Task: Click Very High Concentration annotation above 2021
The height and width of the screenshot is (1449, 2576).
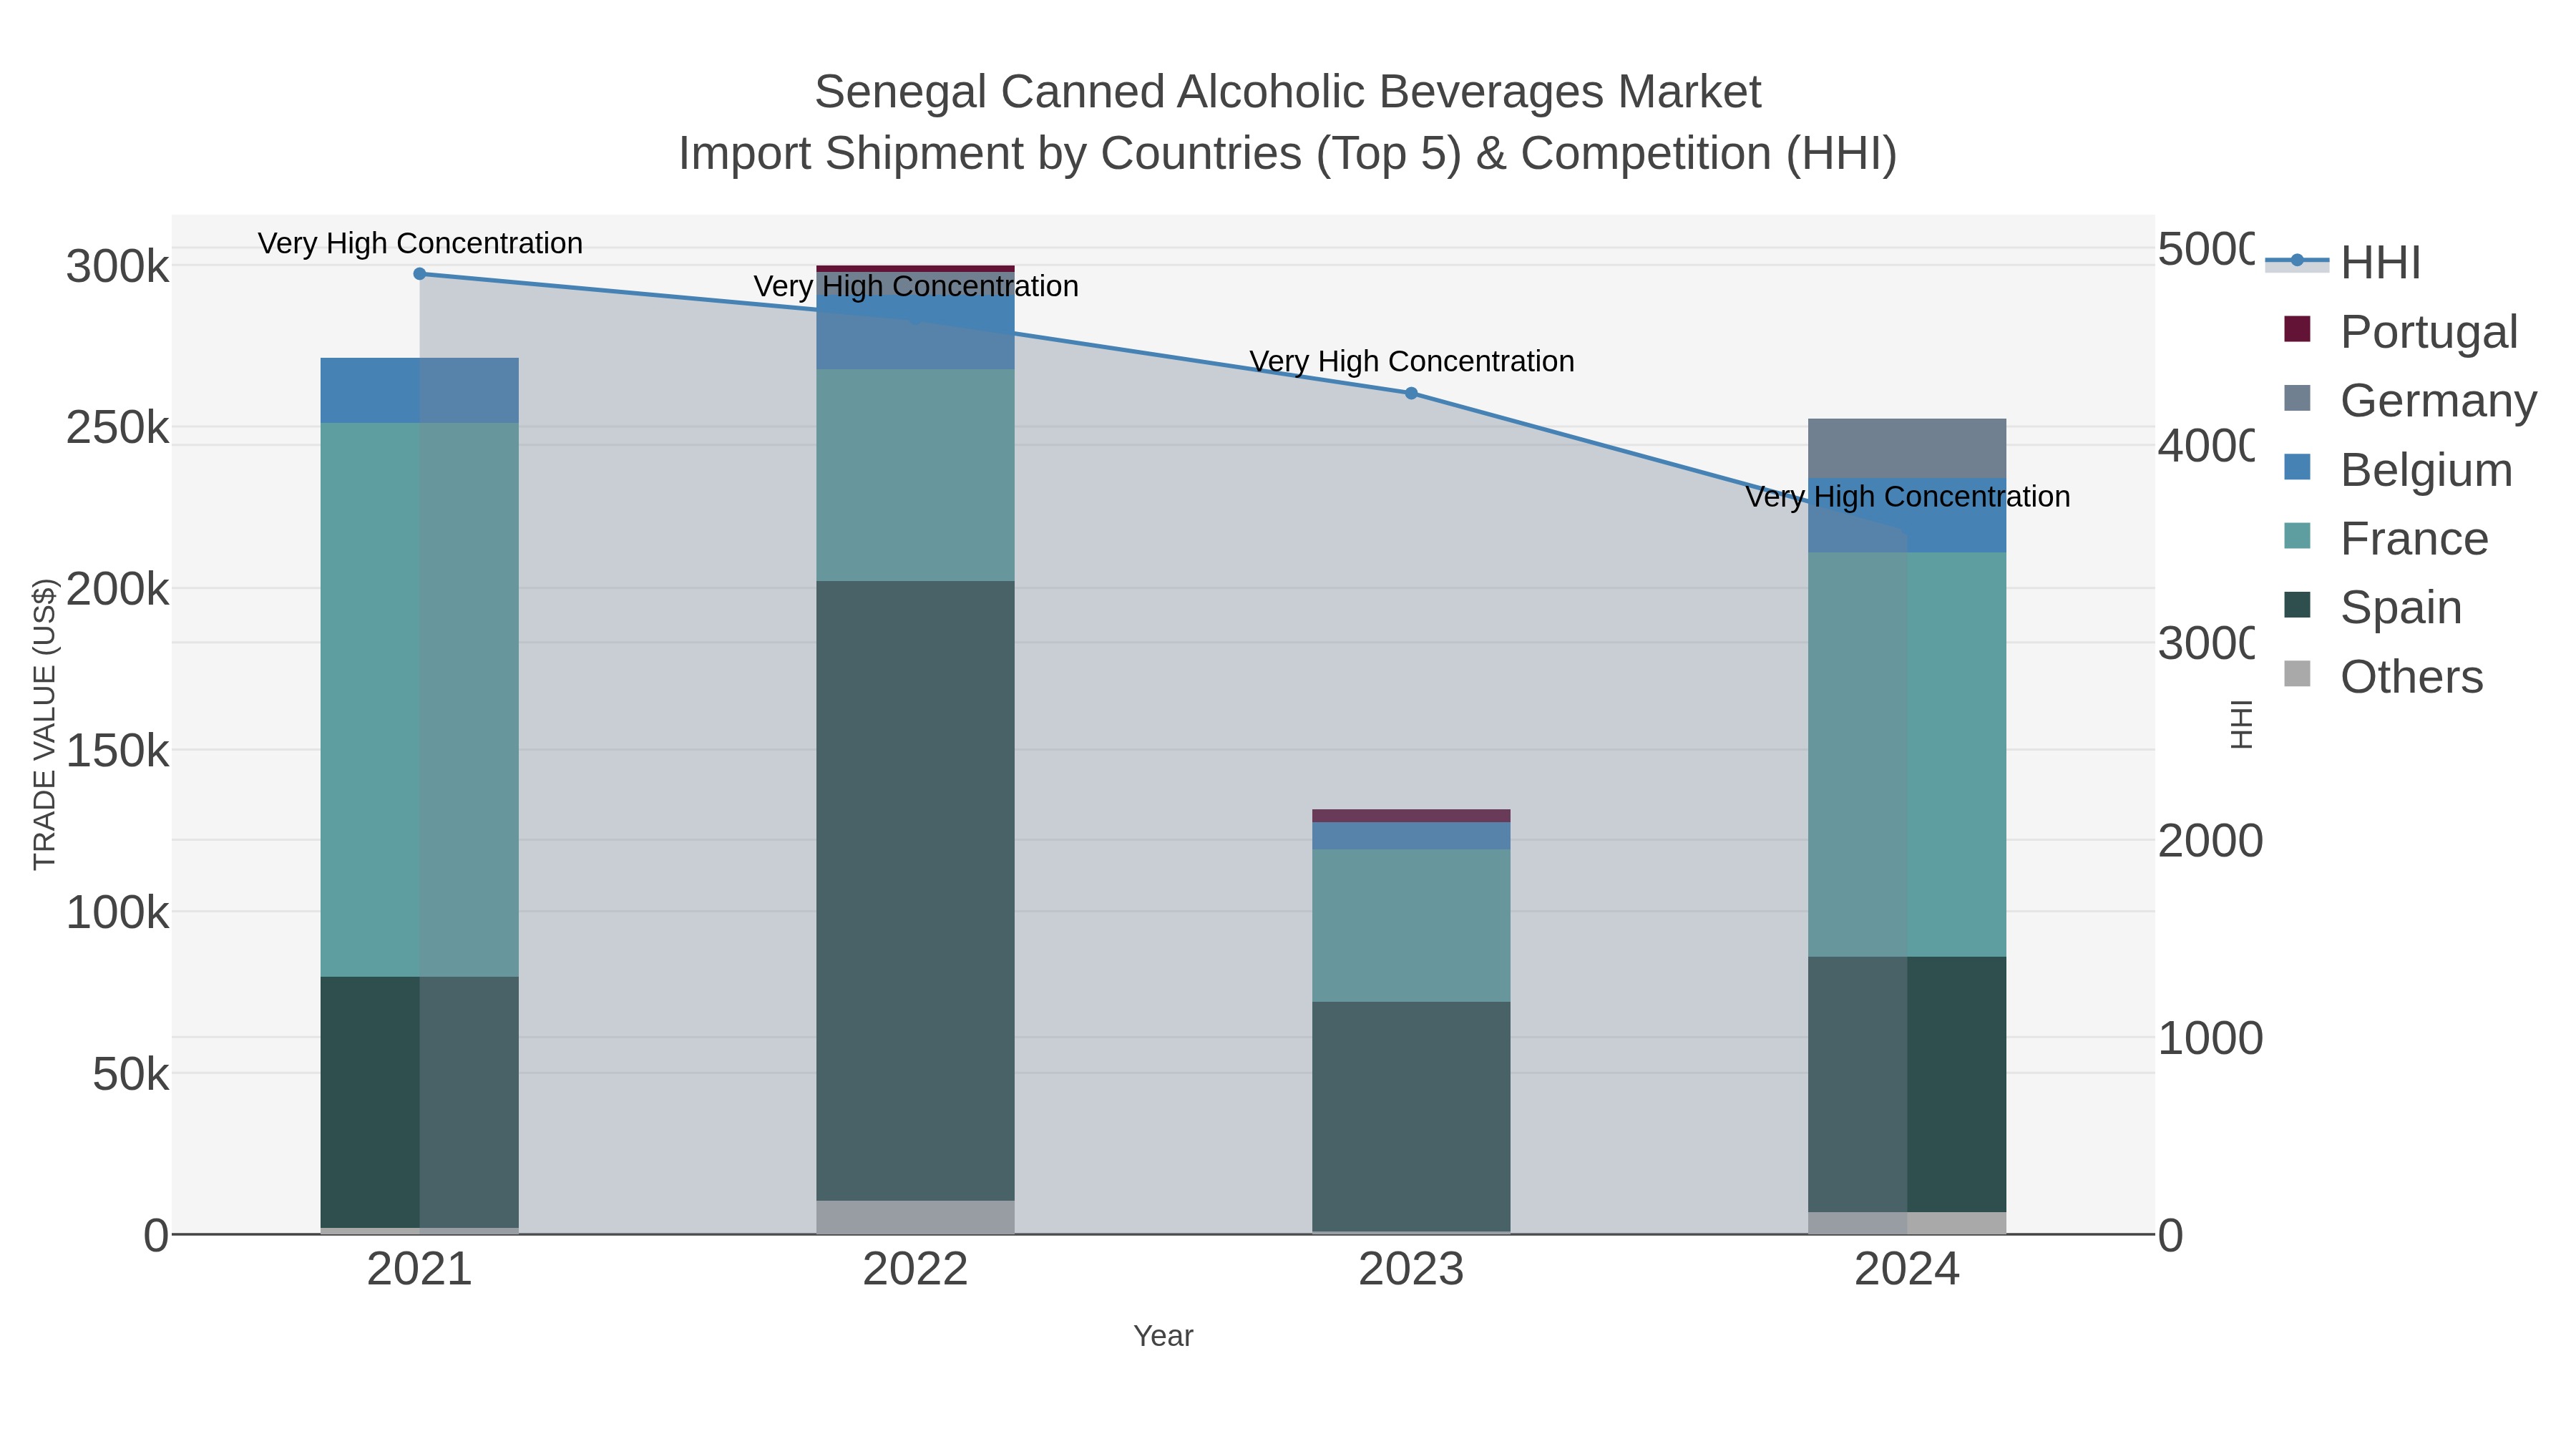Action: (420, 243)
